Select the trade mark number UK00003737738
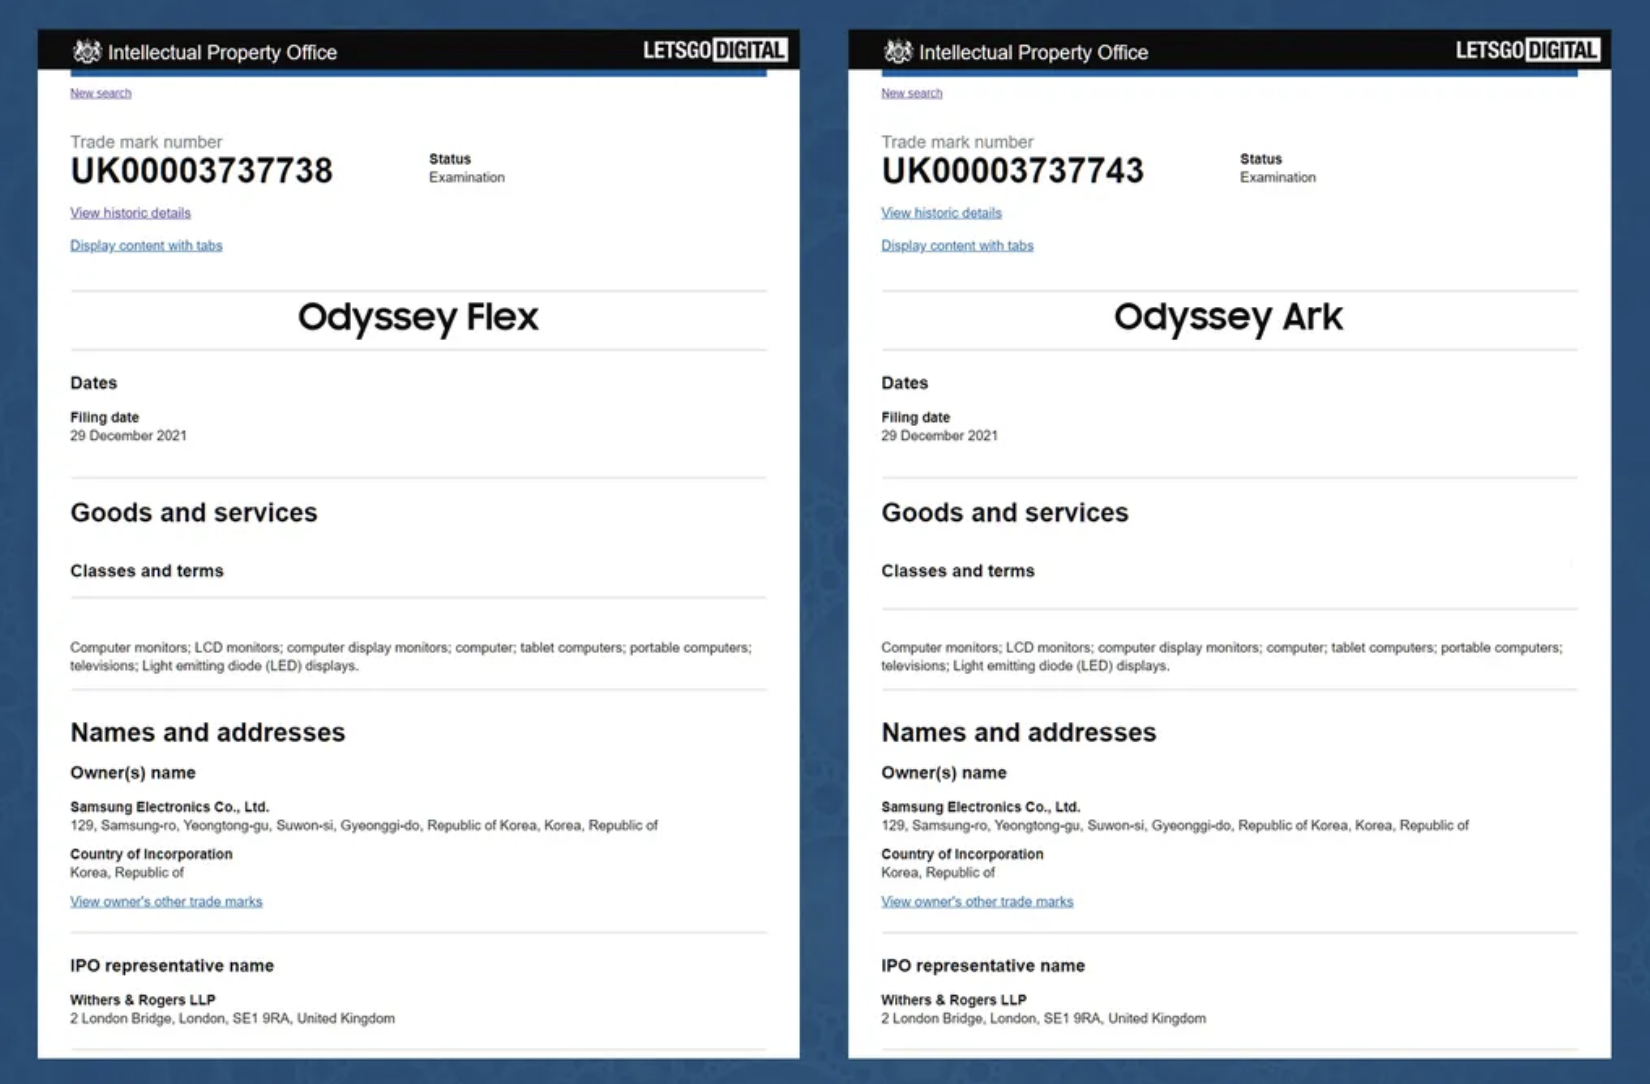Screen dimensions: 1650x1084 [x=201, y=171]
